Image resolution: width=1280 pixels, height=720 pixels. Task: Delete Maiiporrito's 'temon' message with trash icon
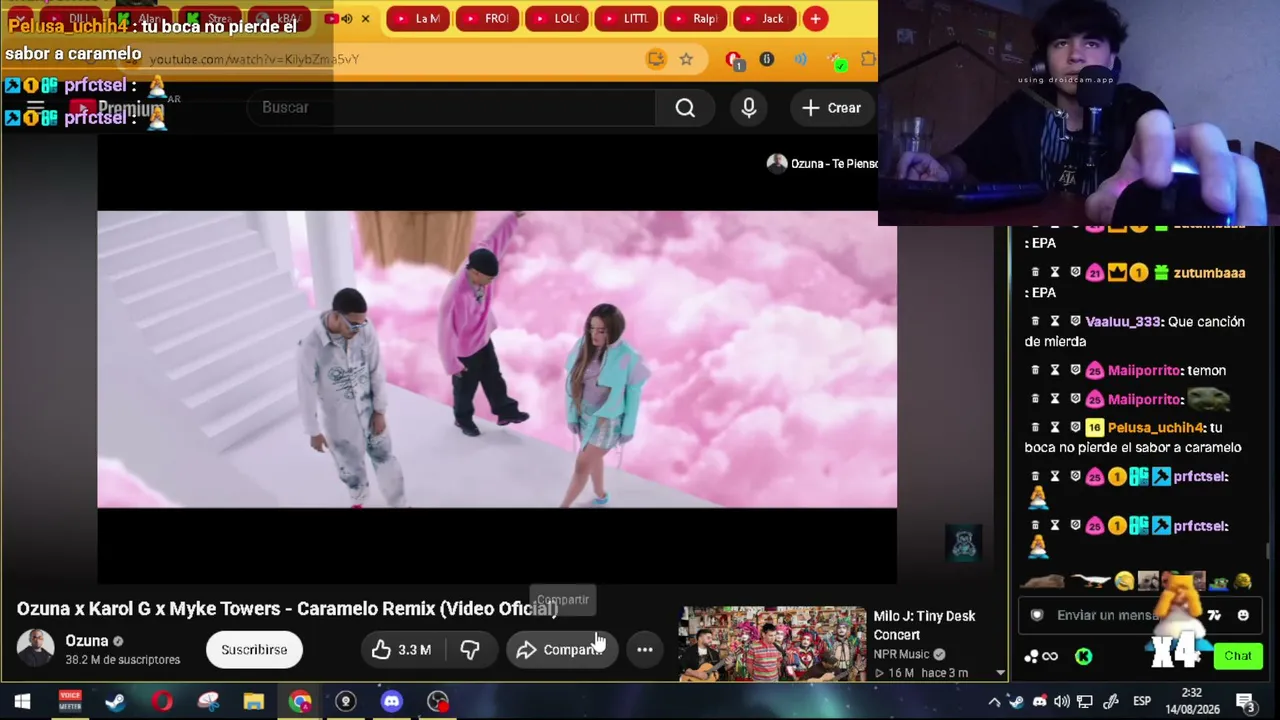click(1035, 370)
